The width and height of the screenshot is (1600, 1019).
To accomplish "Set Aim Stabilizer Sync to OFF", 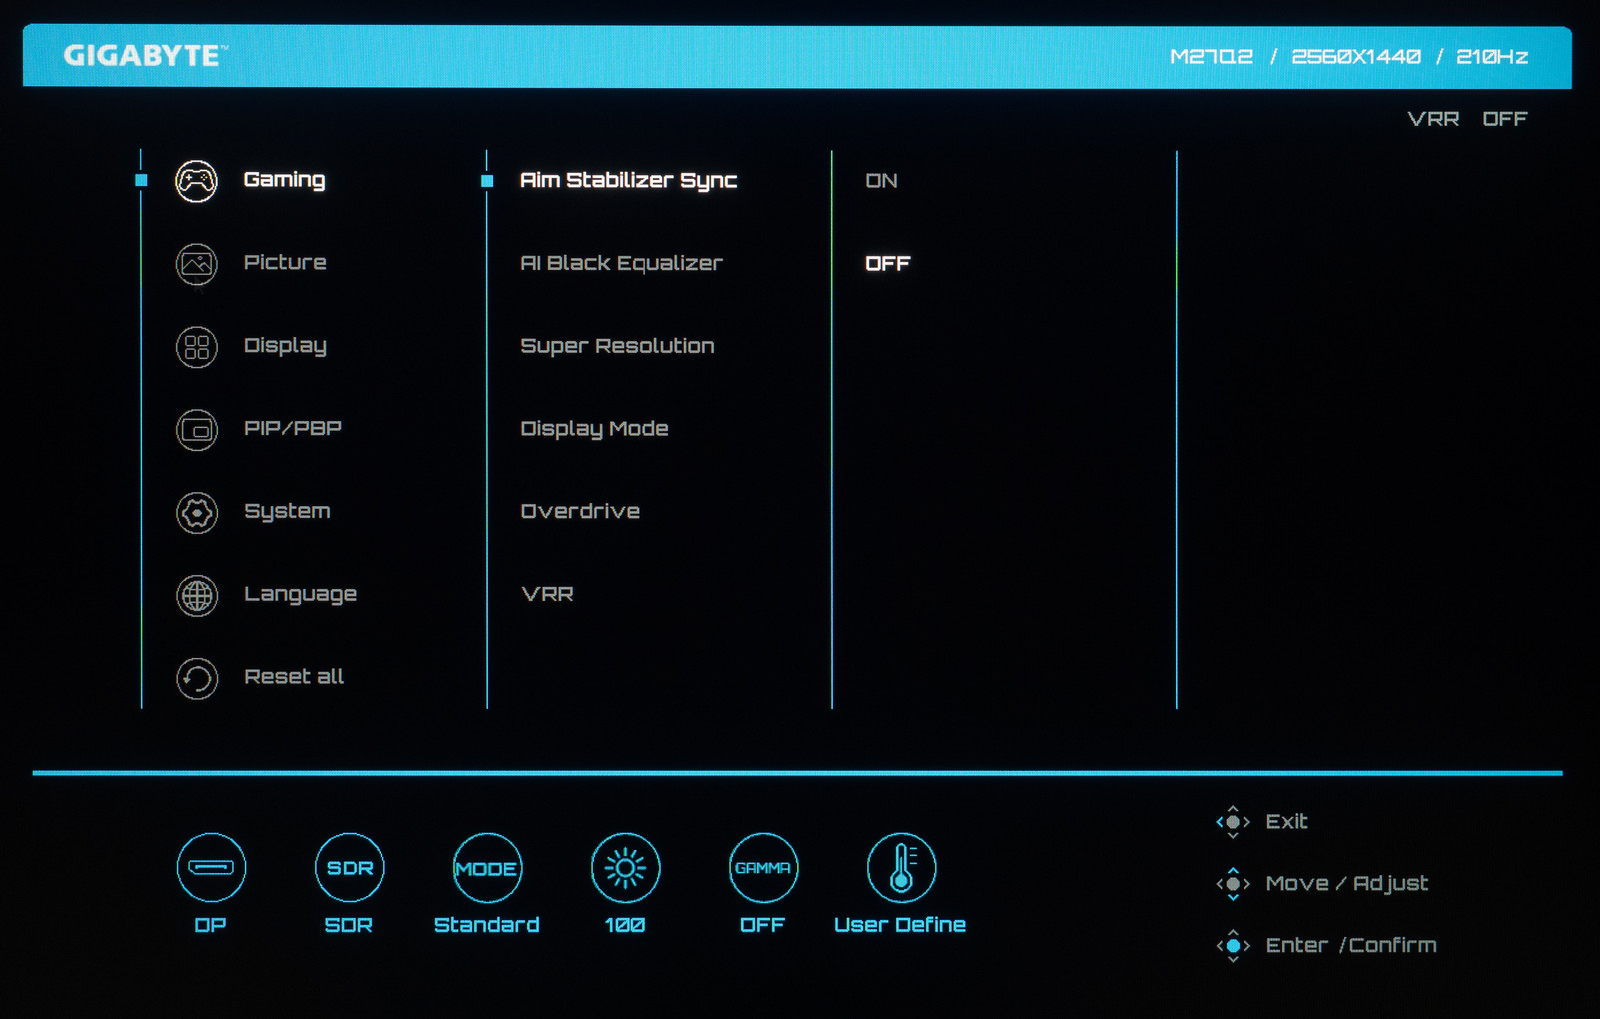I will (887, 264).
